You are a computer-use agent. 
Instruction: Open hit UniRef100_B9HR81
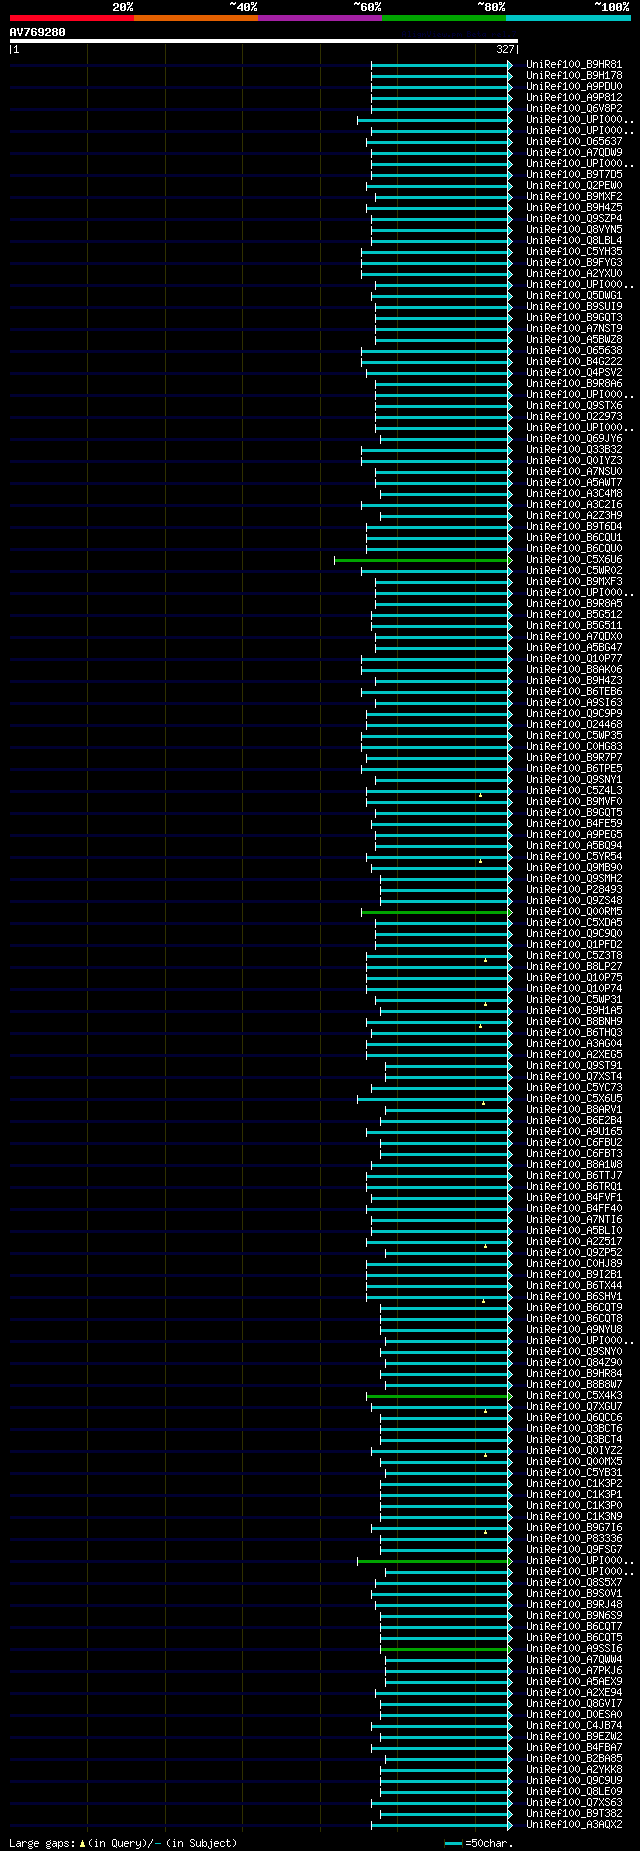click(x=574, y=65)
